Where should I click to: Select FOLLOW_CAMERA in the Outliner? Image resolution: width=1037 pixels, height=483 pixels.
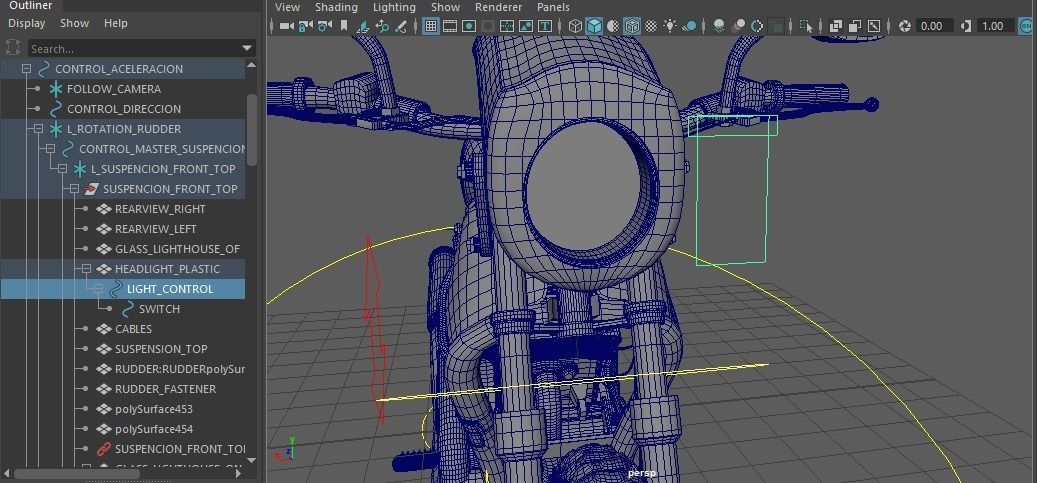114,89
